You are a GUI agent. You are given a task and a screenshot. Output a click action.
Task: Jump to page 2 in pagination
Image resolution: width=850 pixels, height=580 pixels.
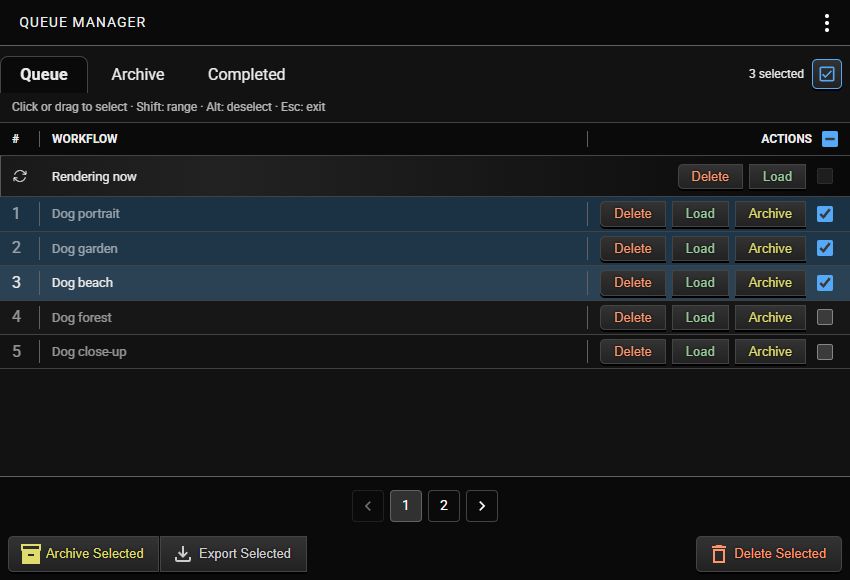[444, 506]
